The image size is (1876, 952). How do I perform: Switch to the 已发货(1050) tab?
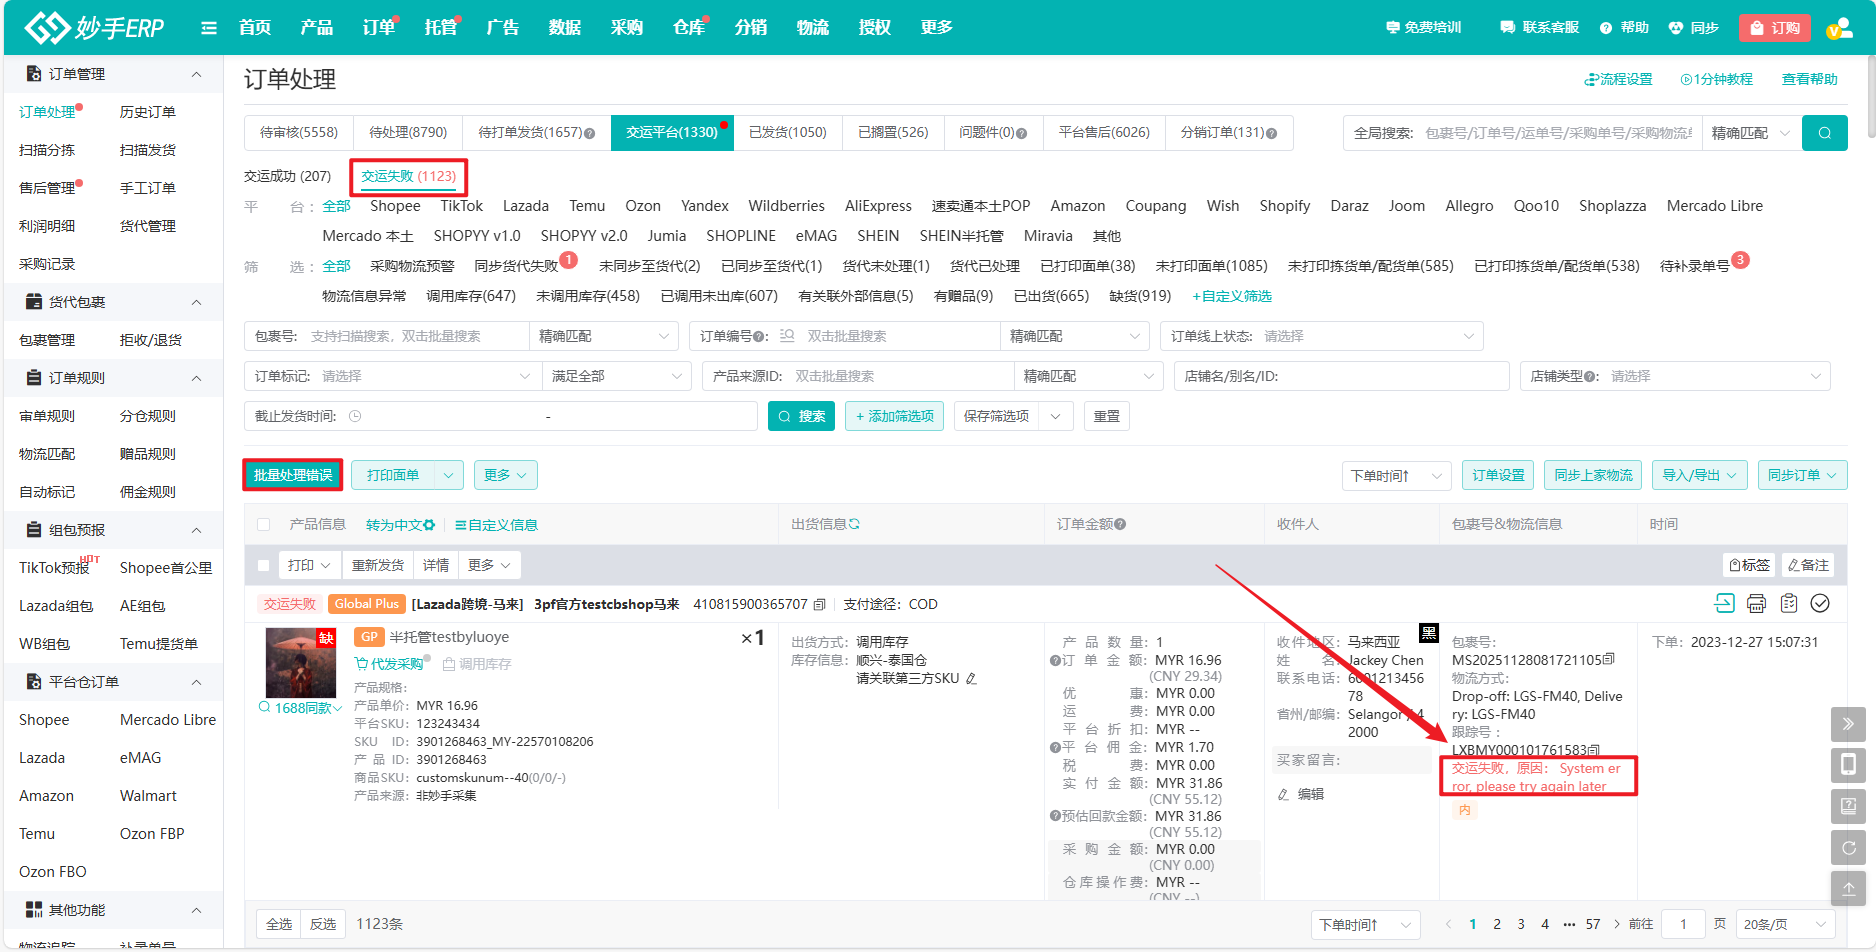788,132
